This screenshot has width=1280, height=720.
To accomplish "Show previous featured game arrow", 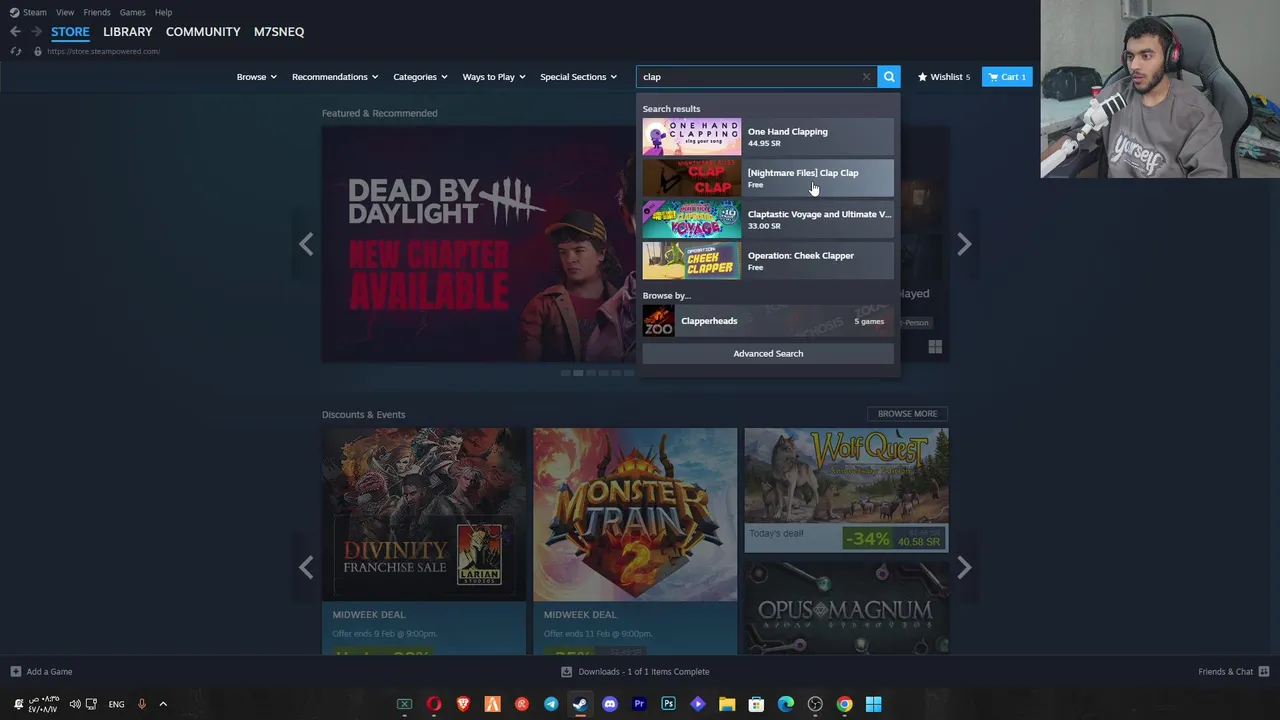I will click(x=306, y=244).
